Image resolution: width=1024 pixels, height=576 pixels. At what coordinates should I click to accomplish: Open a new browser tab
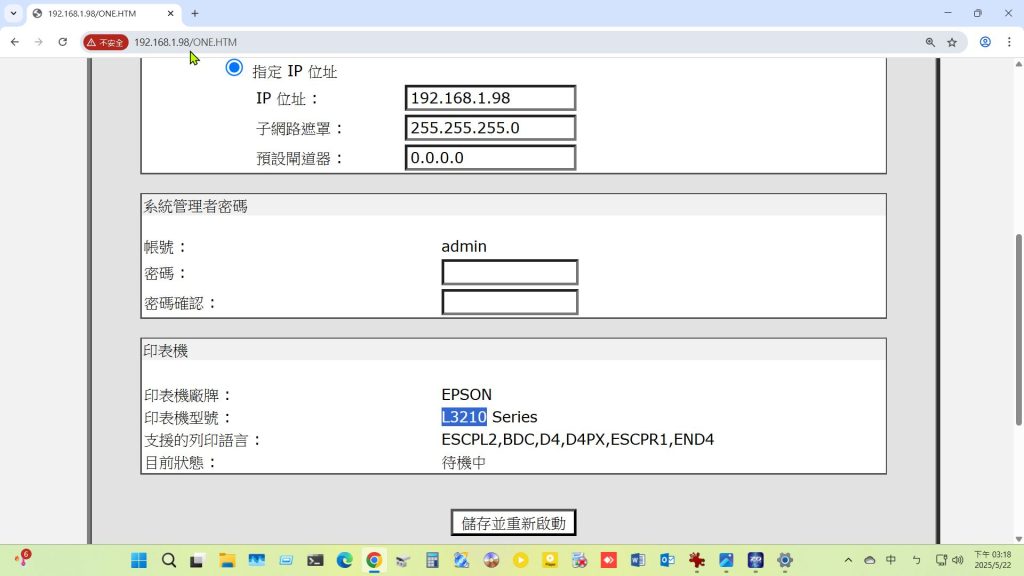click(195, 13)
